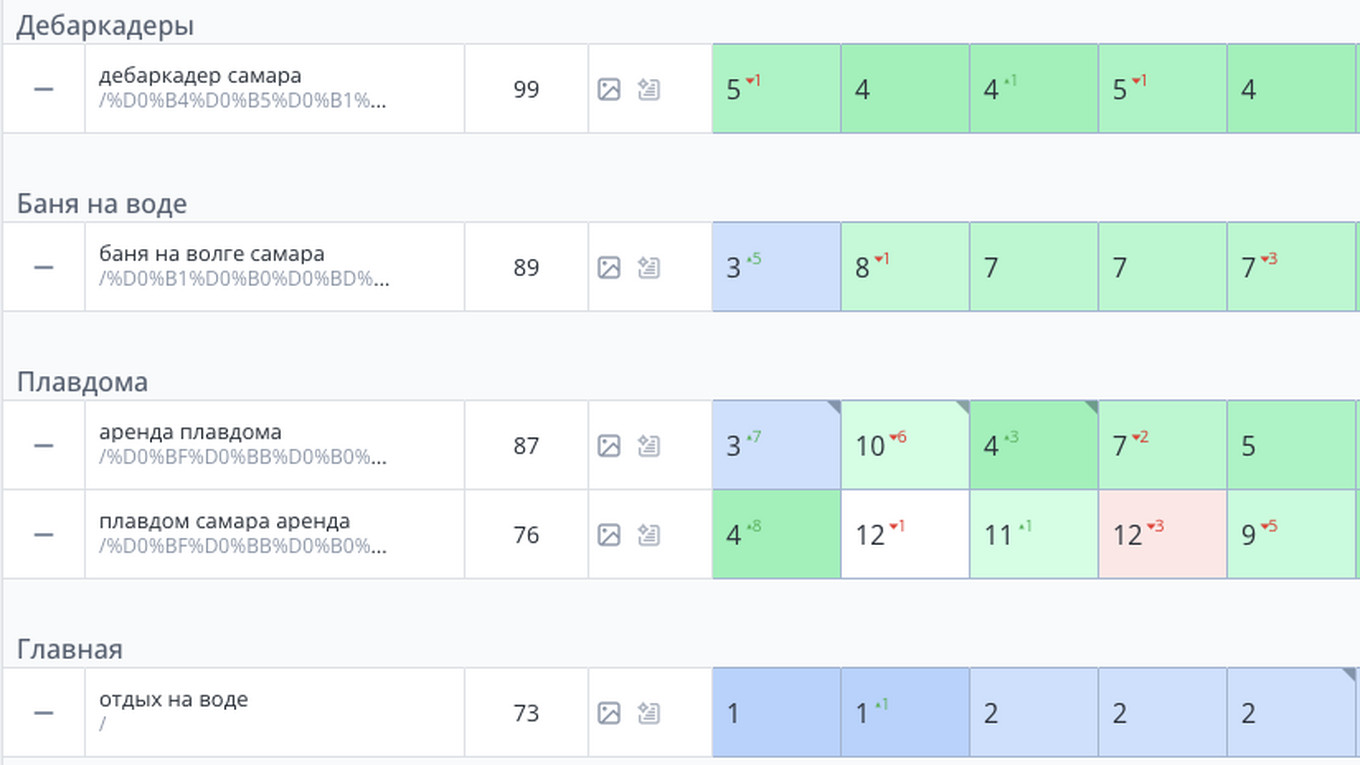The height and width of the screenshot is (765, 1360).
Task: Click frequency value 99 for дебаркадер самара
Action: tap(526, 90)
